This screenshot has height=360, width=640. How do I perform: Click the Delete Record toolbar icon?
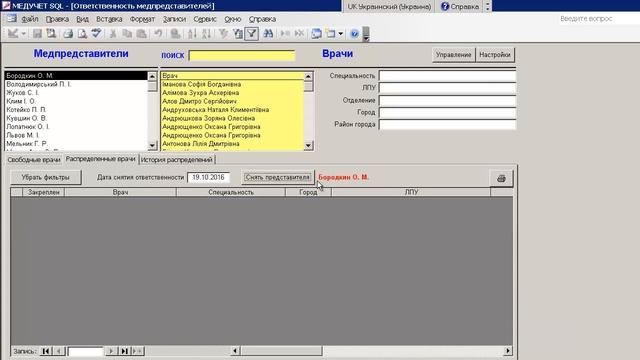pos(299,33)
